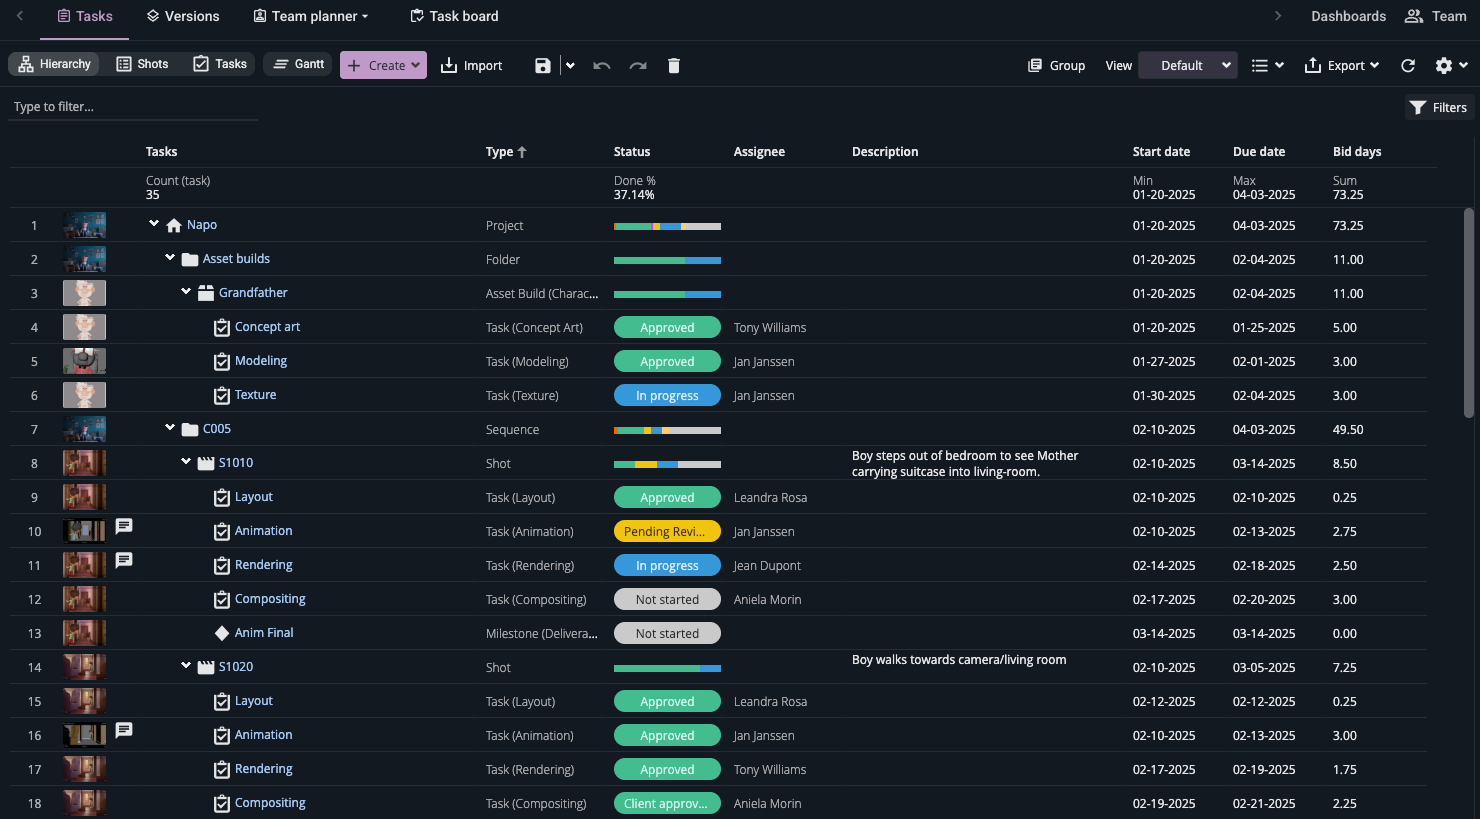Open the Filters panel
Image resolution: width=1480 pixels, height=819 pixels.
(1439, 108)
